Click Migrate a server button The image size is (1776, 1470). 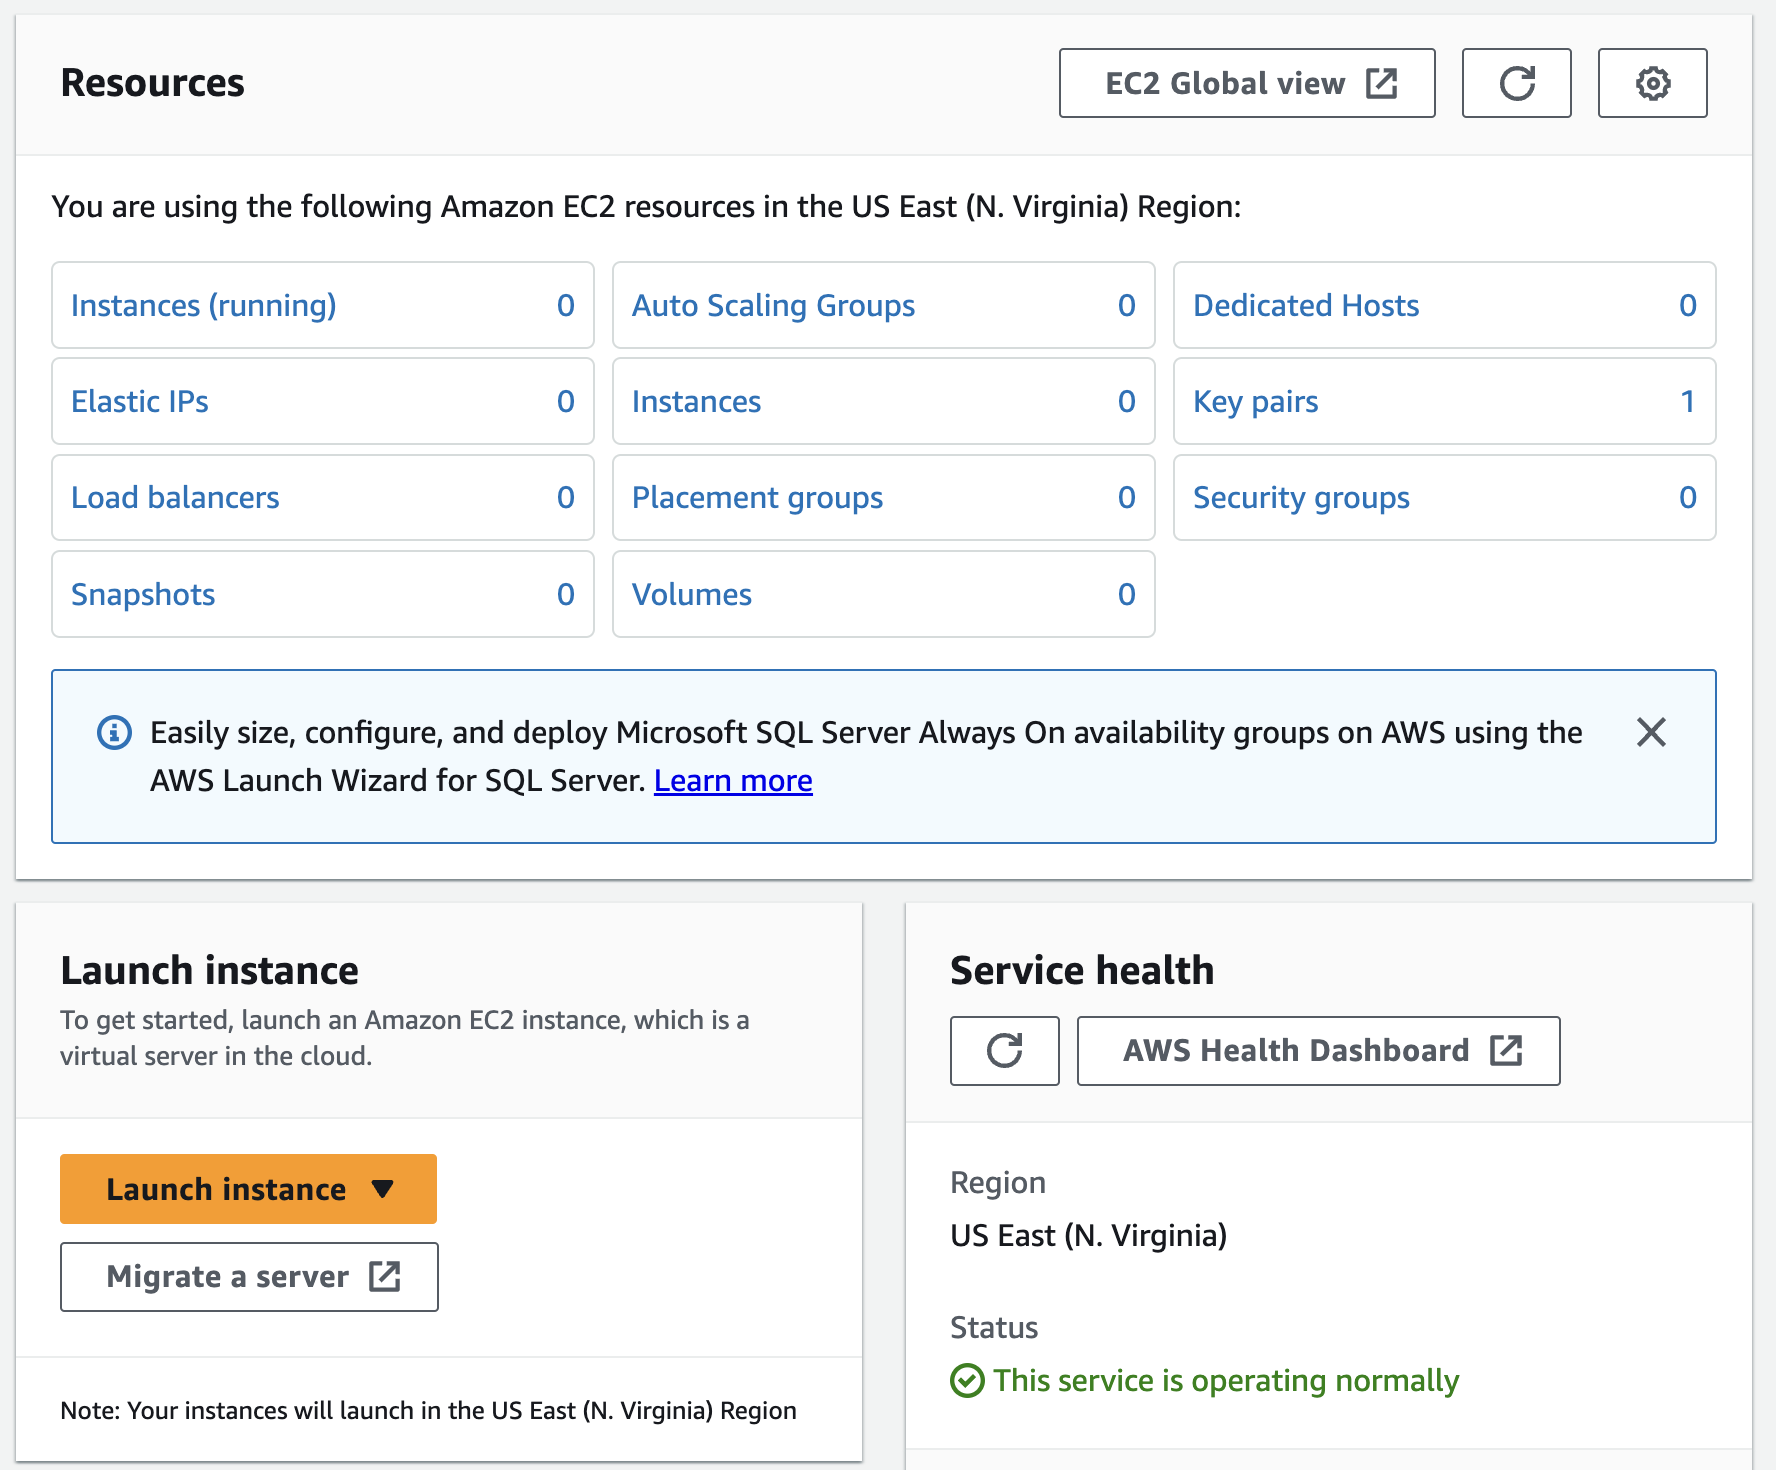click(x=249, y=1276)
